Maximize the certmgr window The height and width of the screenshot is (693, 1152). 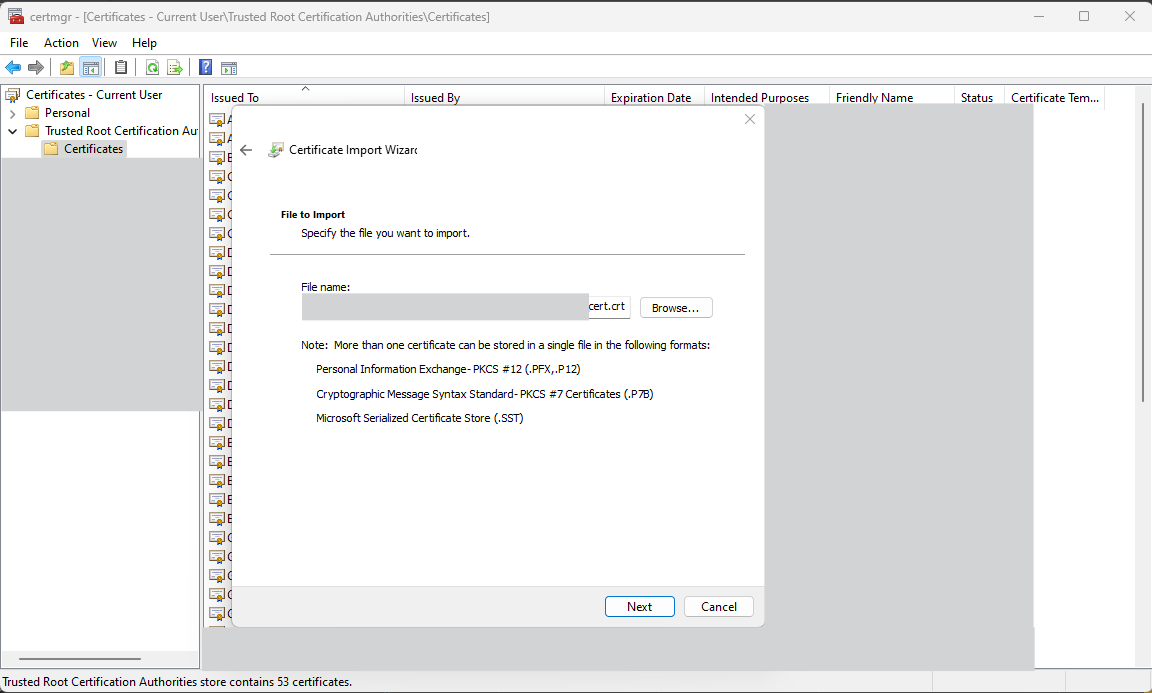coord(1084,16)
